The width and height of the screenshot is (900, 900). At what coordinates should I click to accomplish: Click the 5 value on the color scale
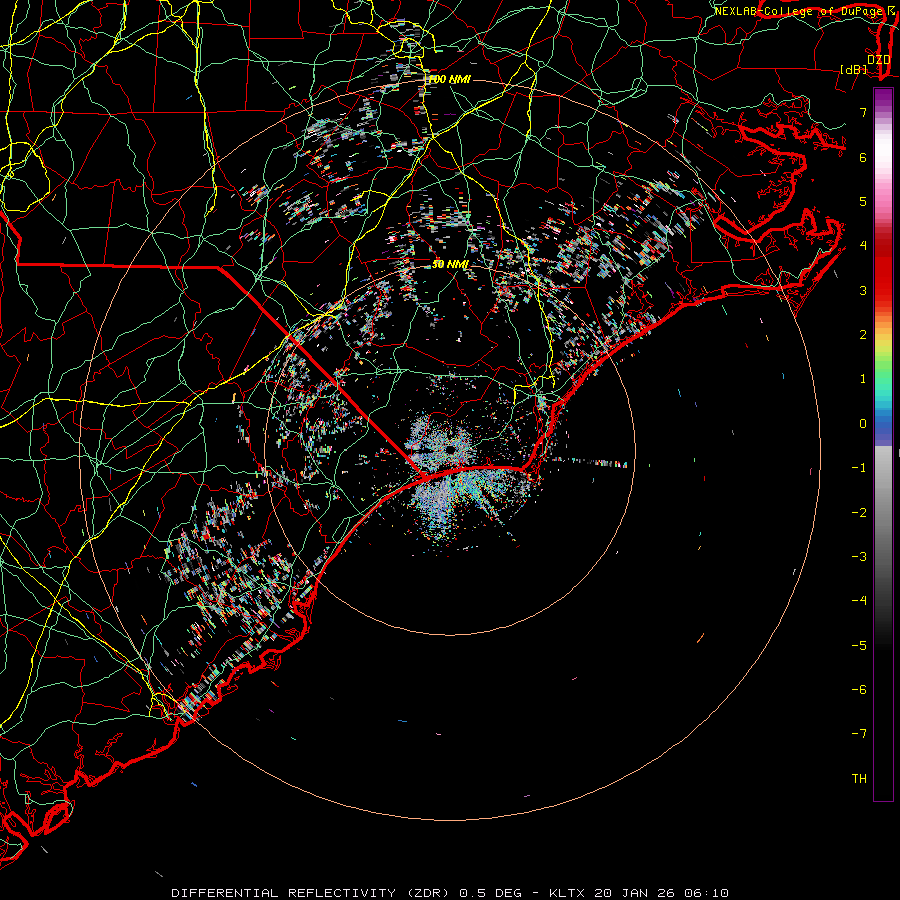pos(863,201)
